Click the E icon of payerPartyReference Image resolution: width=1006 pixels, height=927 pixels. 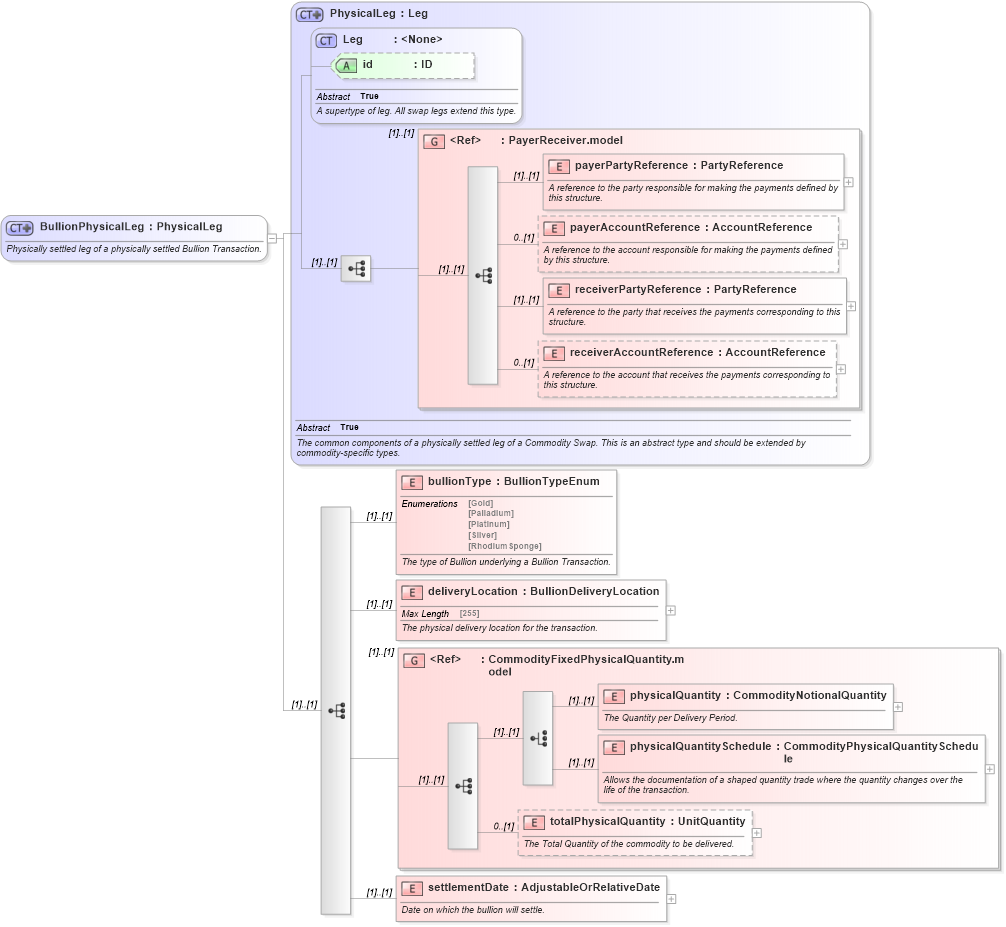pyautogui.click(x=559, y=166)
